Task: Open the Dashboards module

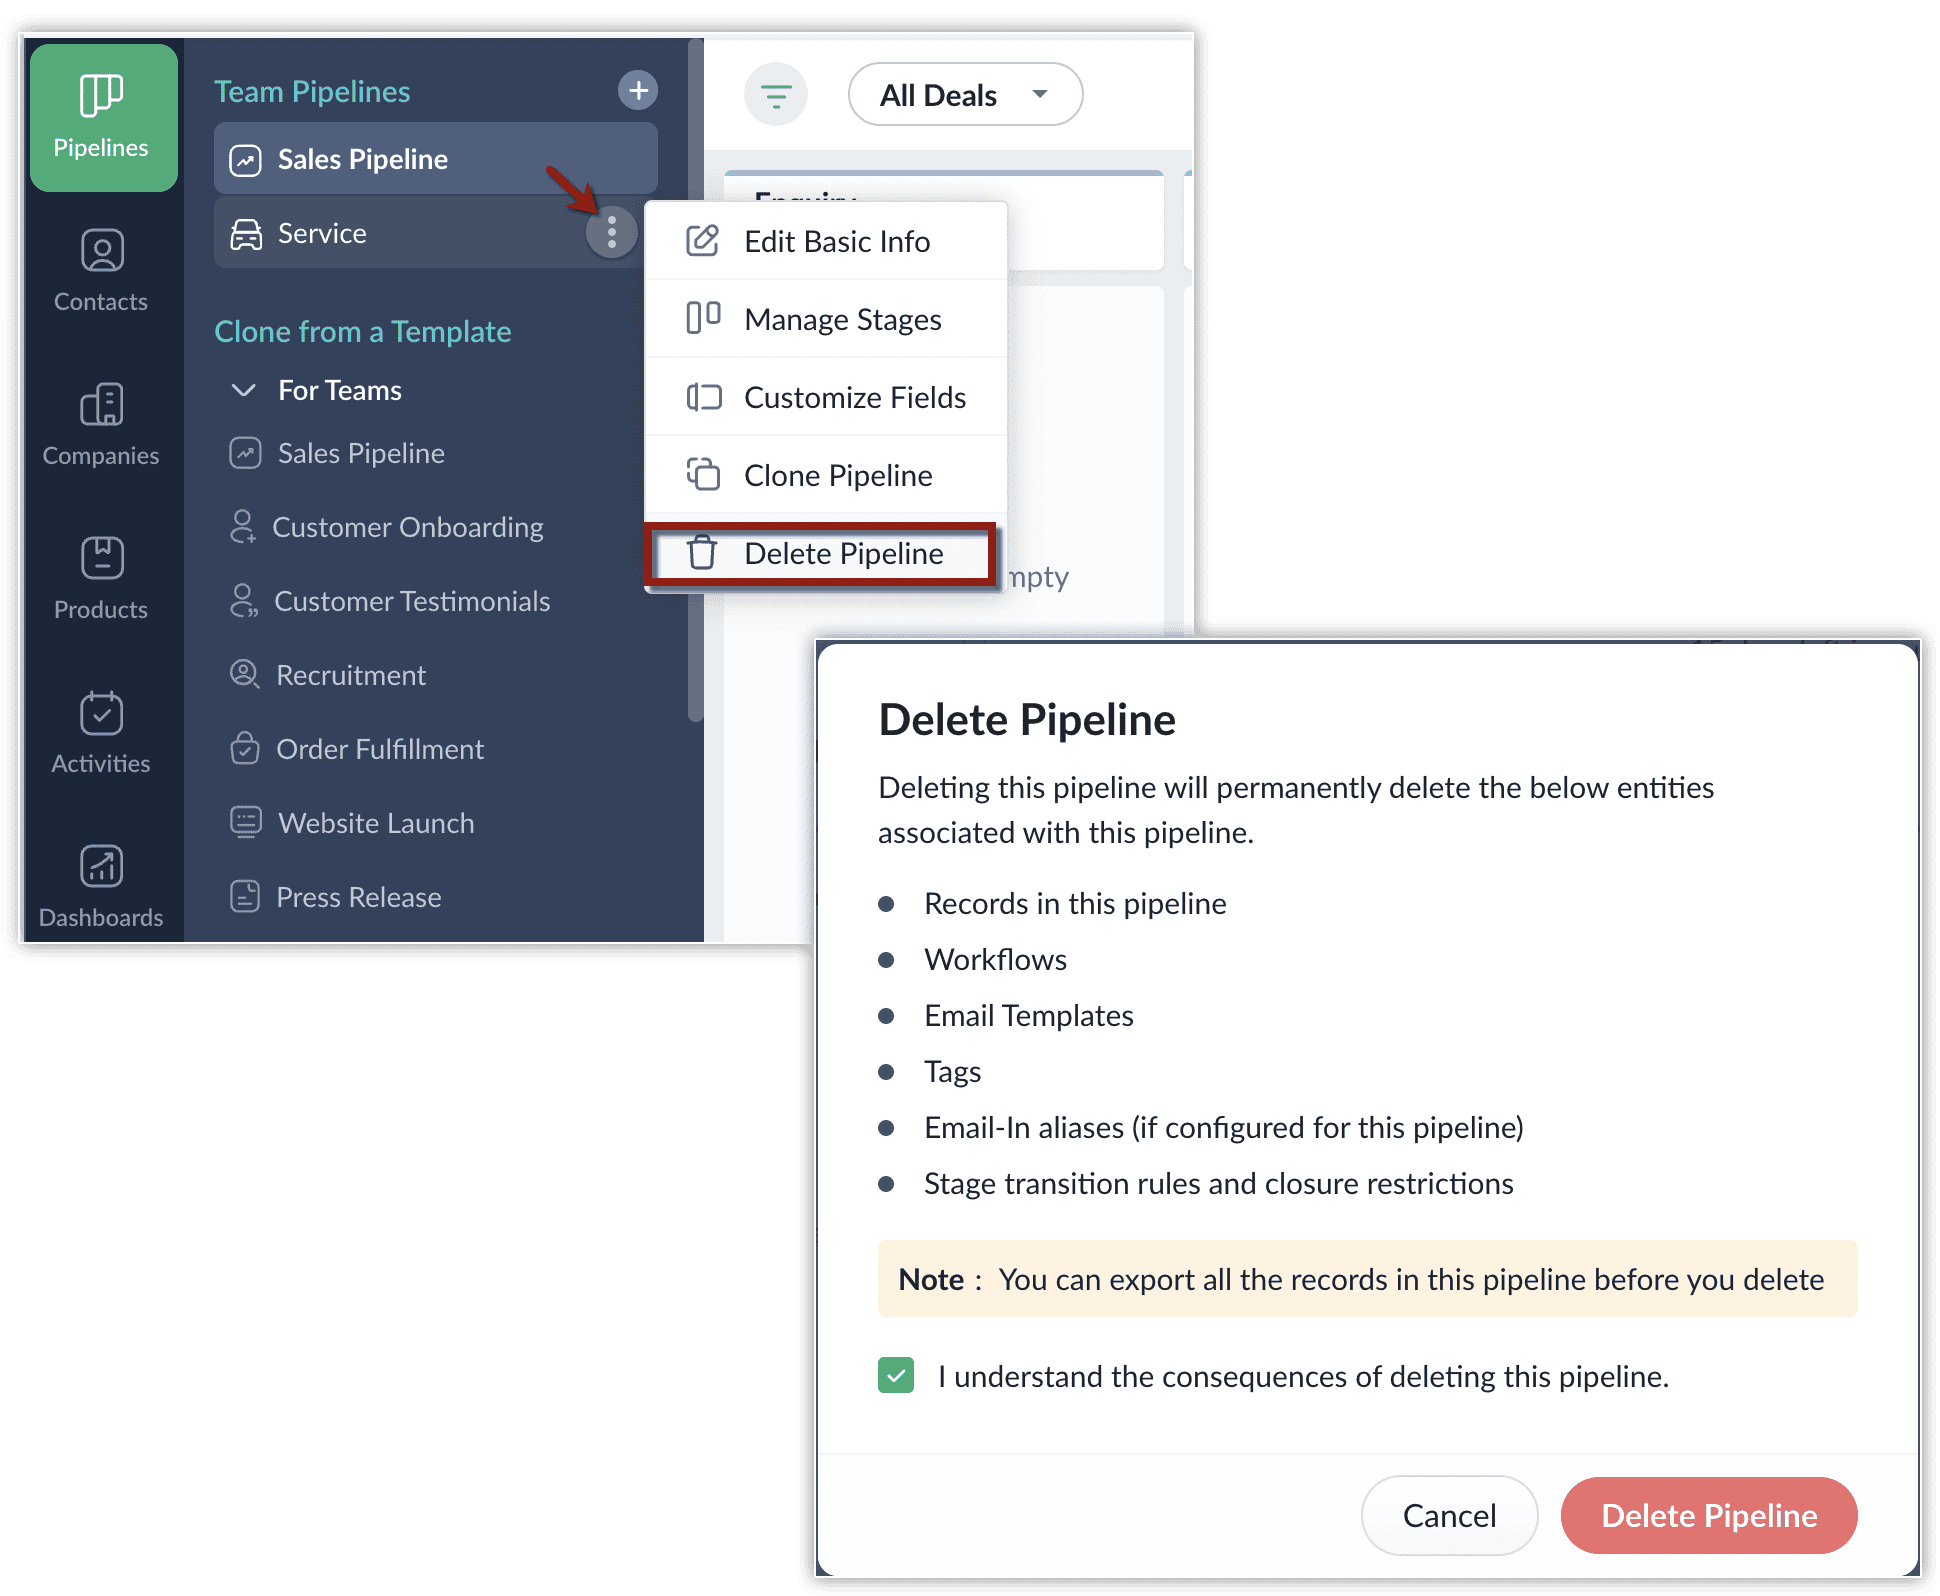Action: click(x=101, y=886)
